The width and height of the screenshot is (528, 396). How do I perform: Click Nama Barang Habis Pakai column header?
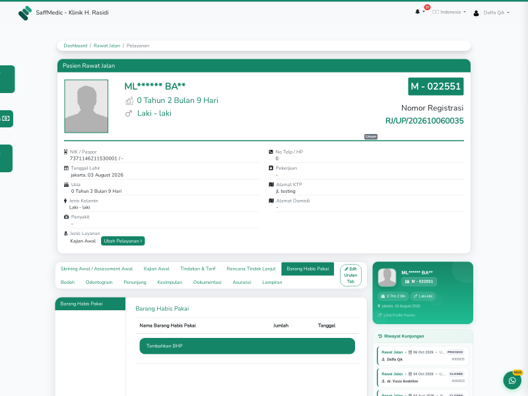[168, 326]
